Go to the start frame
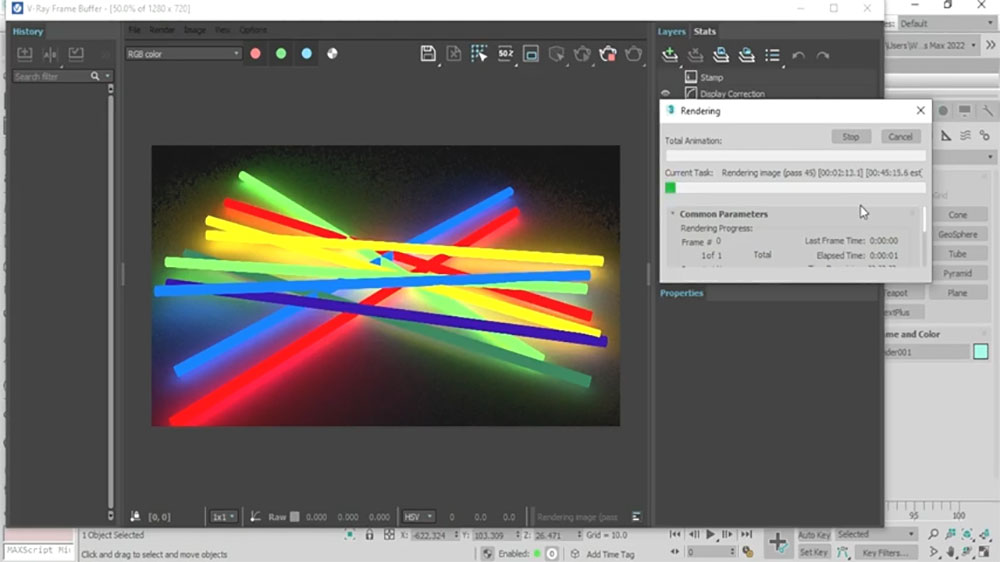Image resolution: width=1000 pixels, height=562 pixels. pos(675,535)
